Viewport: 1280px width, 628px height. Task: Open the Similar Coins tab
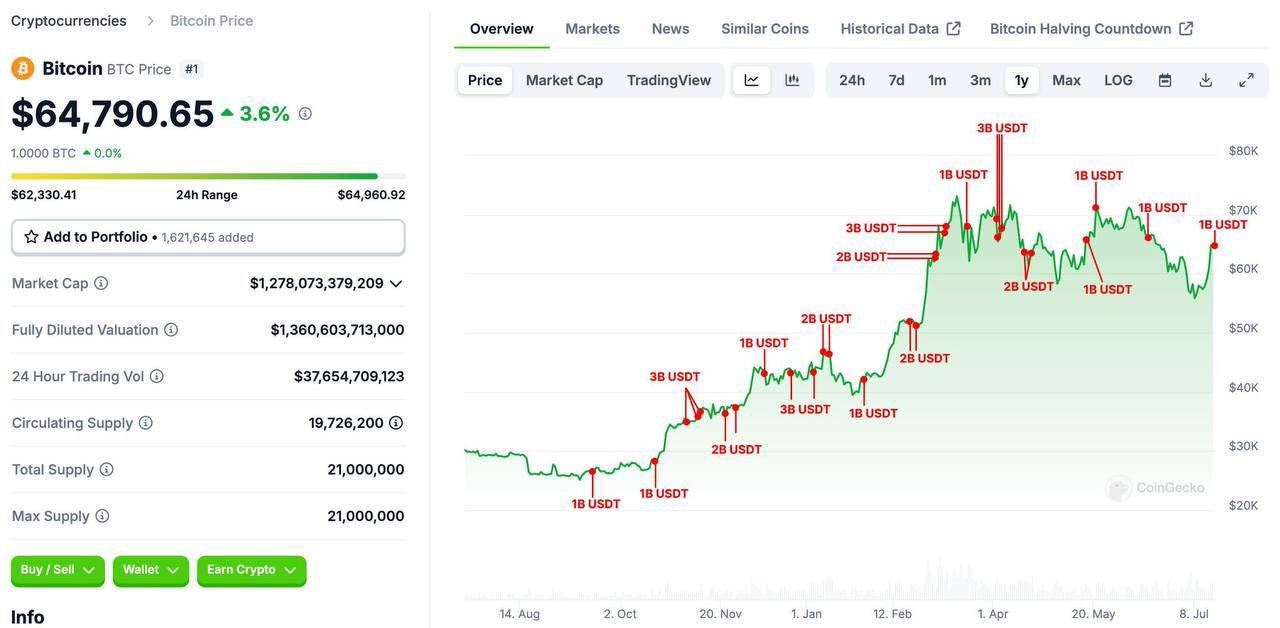[x=765, y=28]
